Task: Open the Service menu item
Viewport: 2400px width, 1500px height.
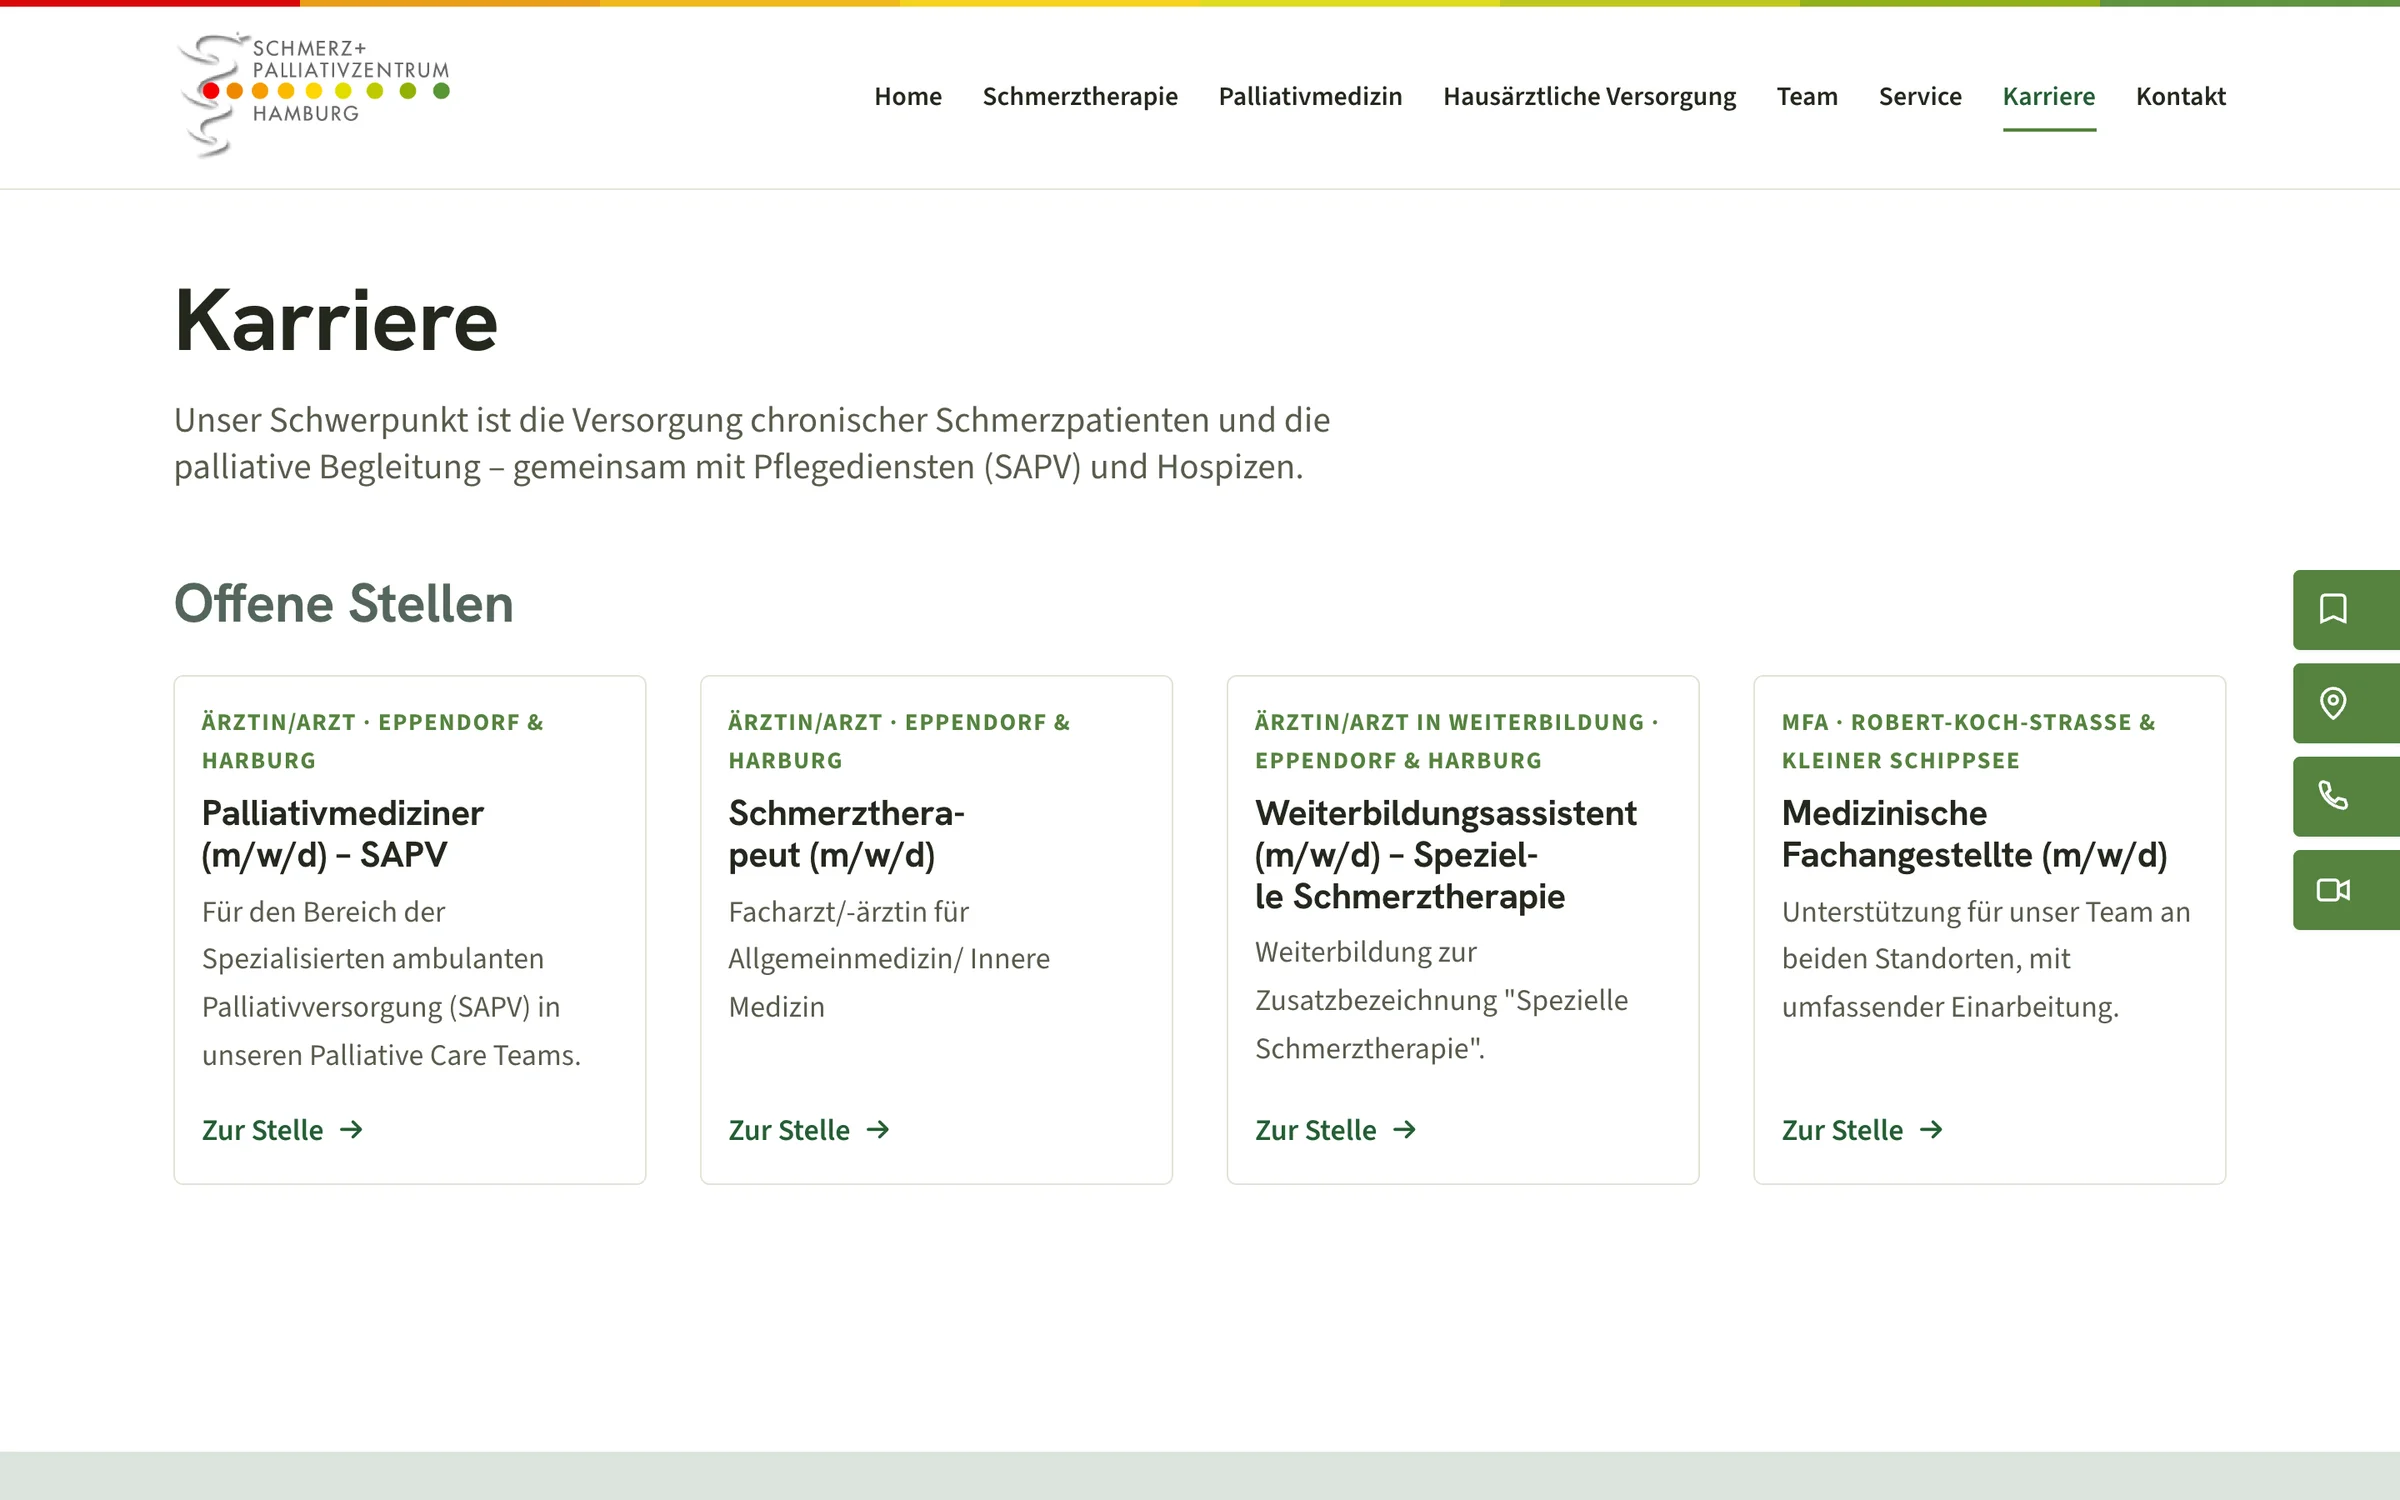Action: (x=1920, y=96)
